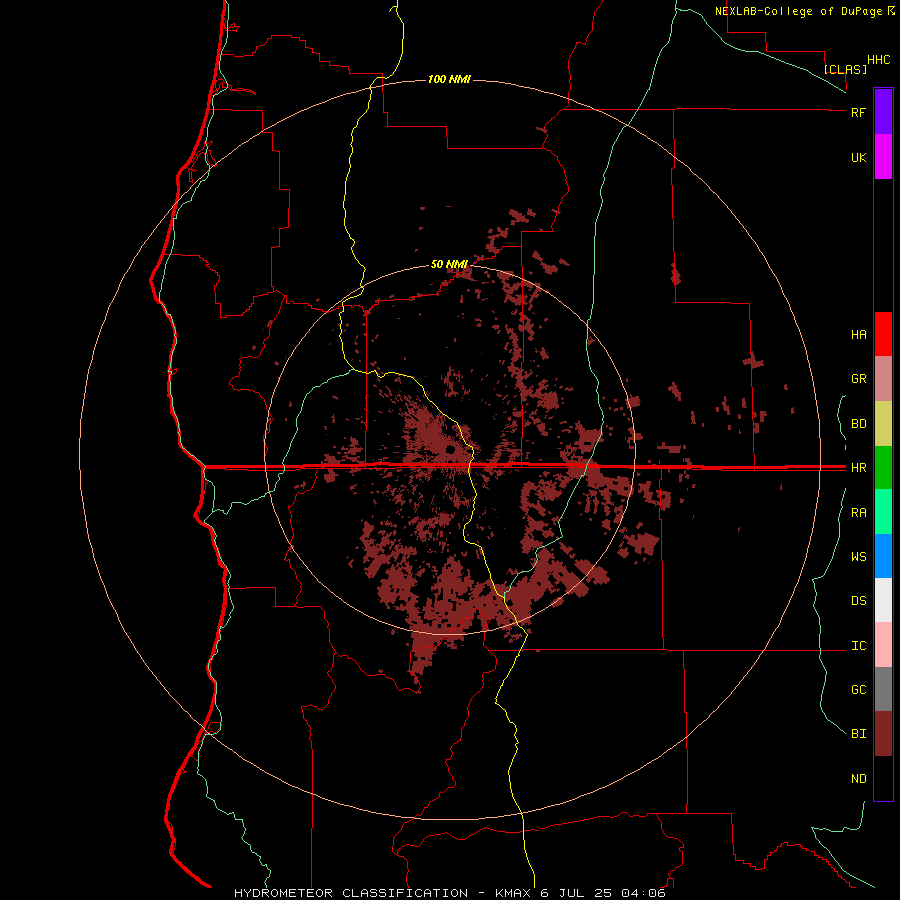The image size is (900, 900).
Task: Click the UK legend label
Action: [858, 157]
